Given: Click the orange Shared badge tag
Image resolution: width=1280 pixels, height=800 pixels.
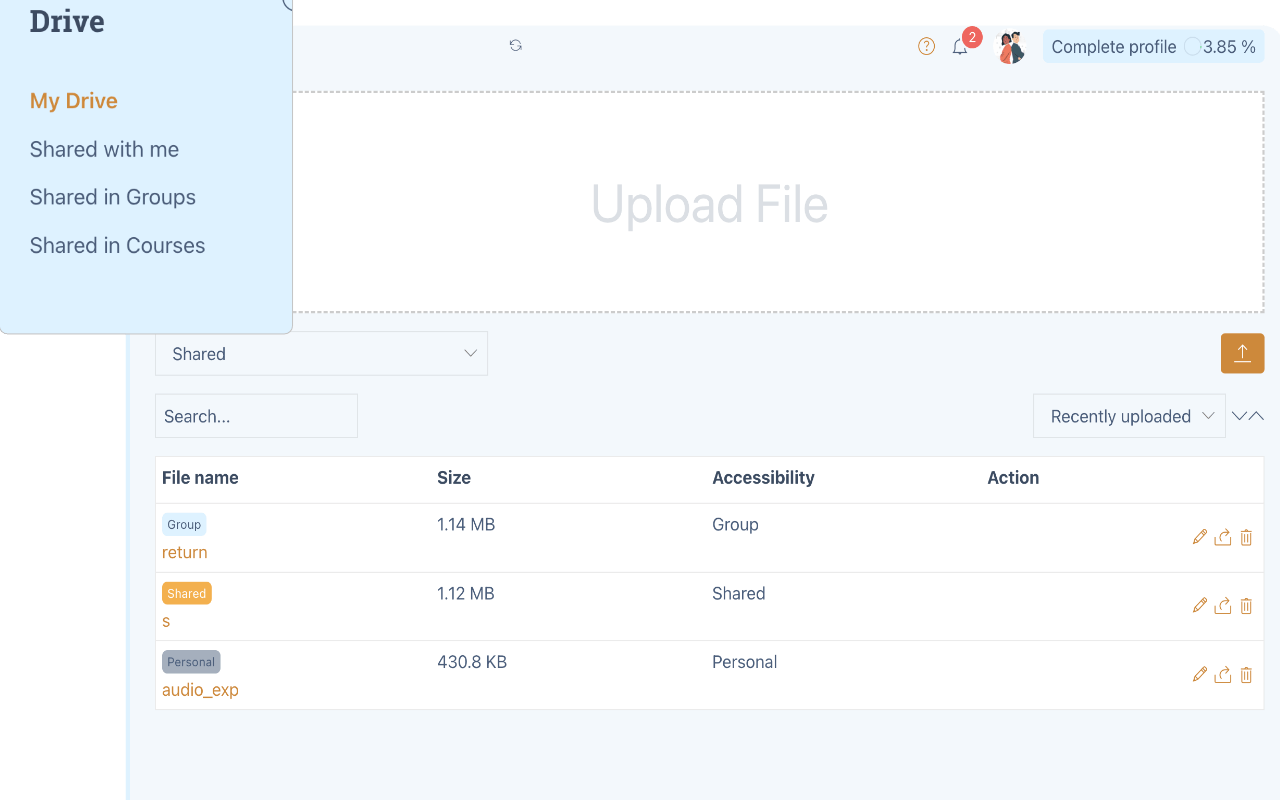Looking at the screenshot, I should coord(186,593).
